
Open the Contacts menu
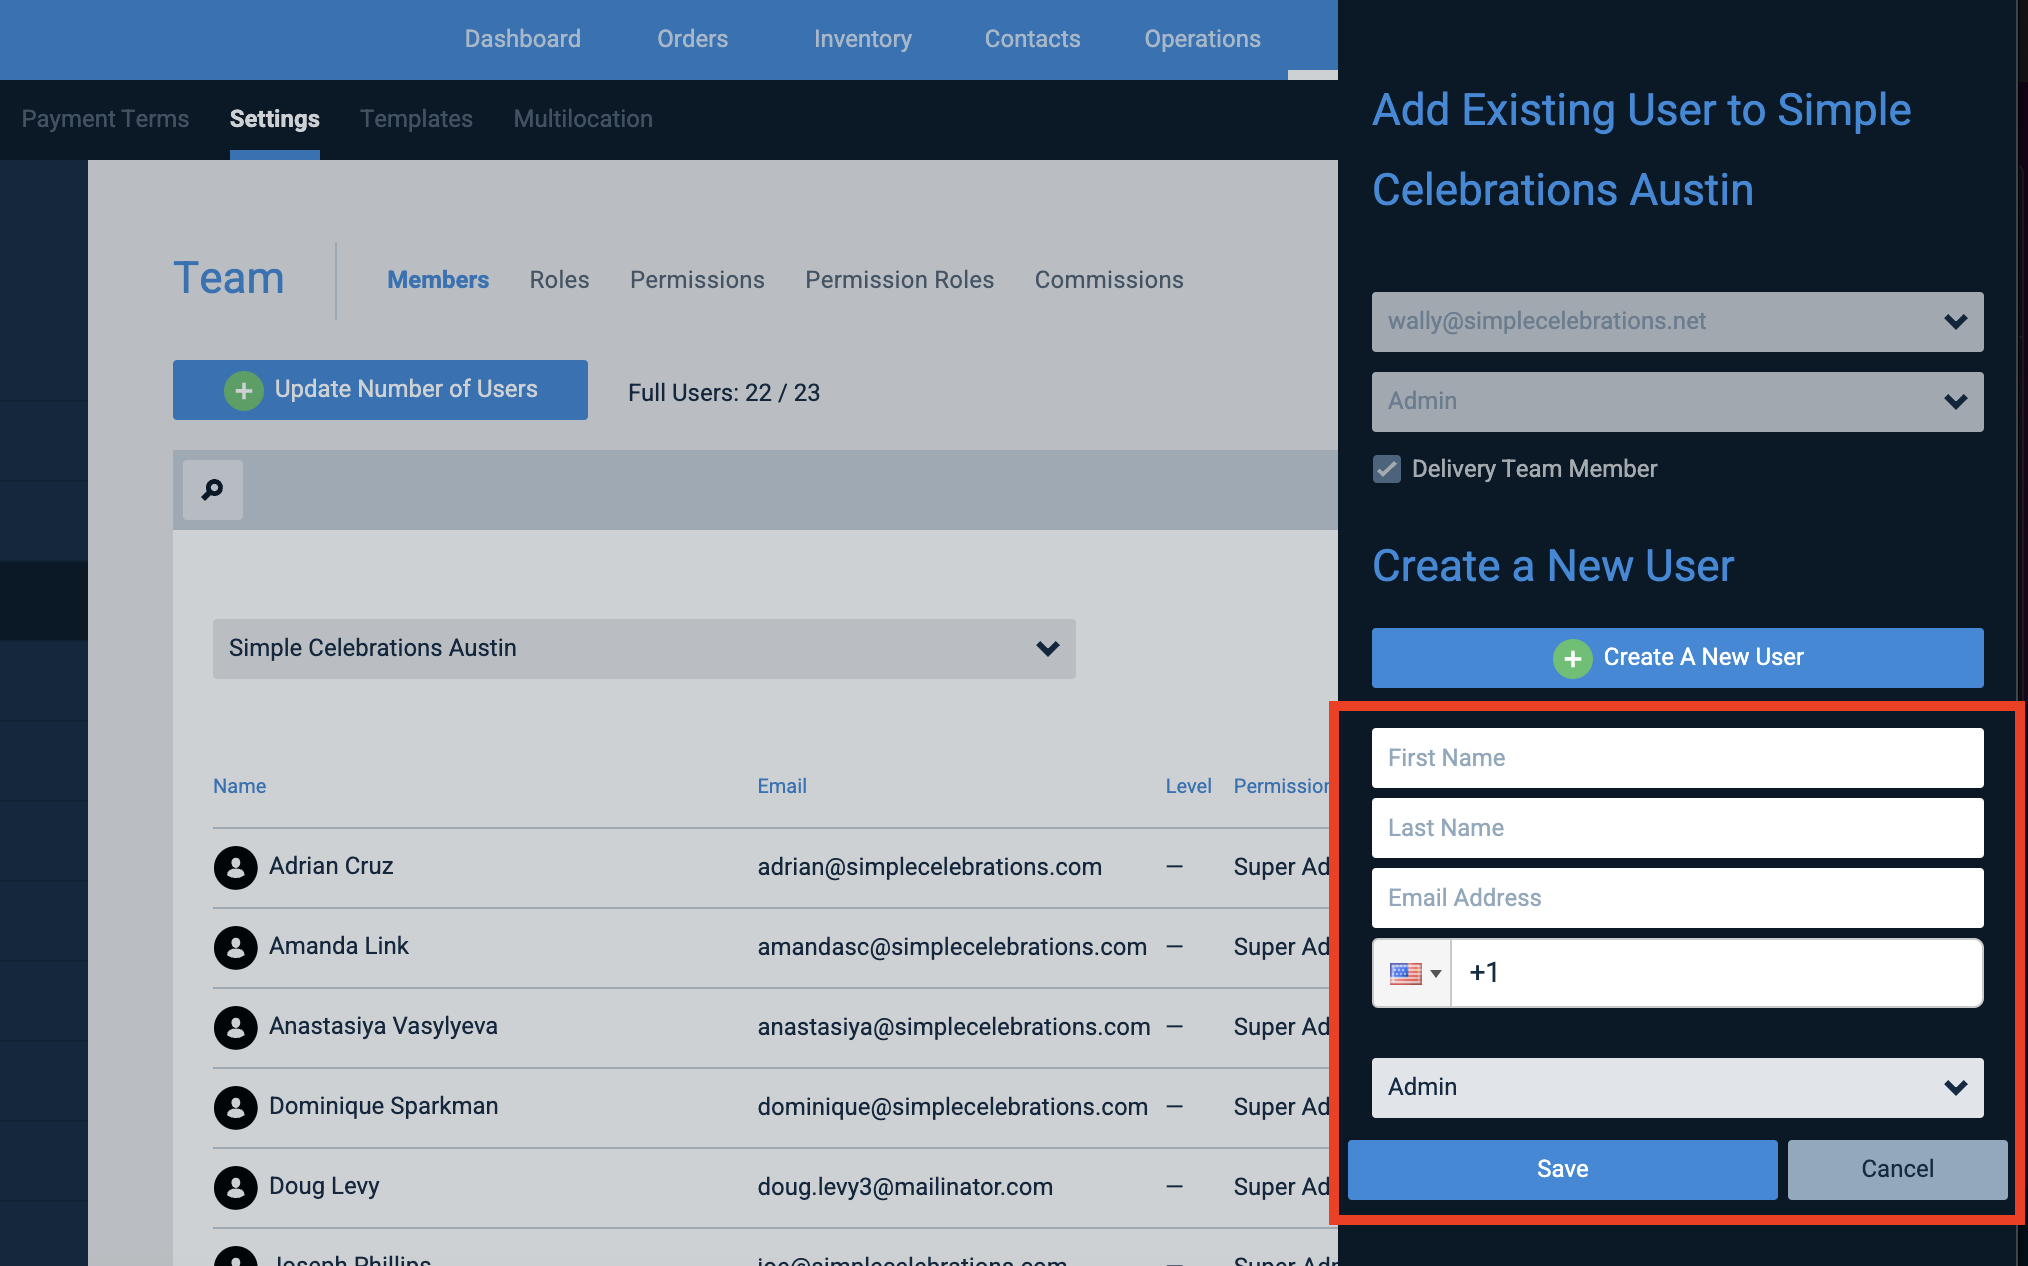(1032, 39)
